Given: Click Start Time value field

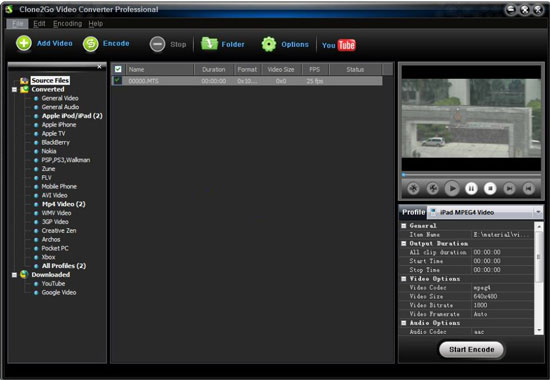Looking at the screenshot, I should [502, 261].
